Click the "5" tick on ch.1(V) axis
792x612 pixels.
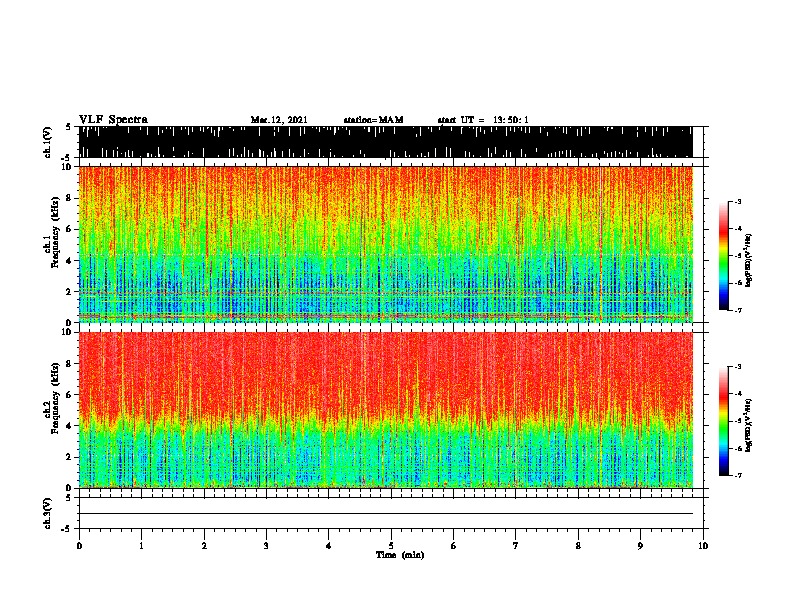pos(69,127)
